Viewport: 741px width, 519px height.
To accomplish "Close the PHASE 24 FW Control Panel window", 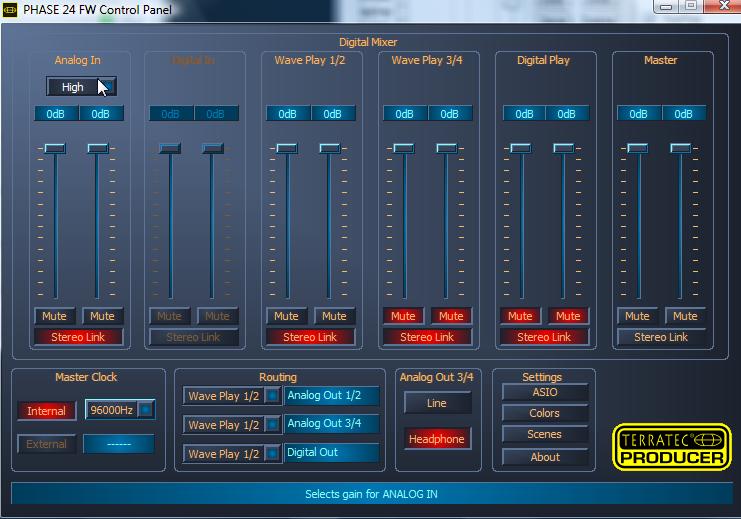I will [x=723, y=6].
